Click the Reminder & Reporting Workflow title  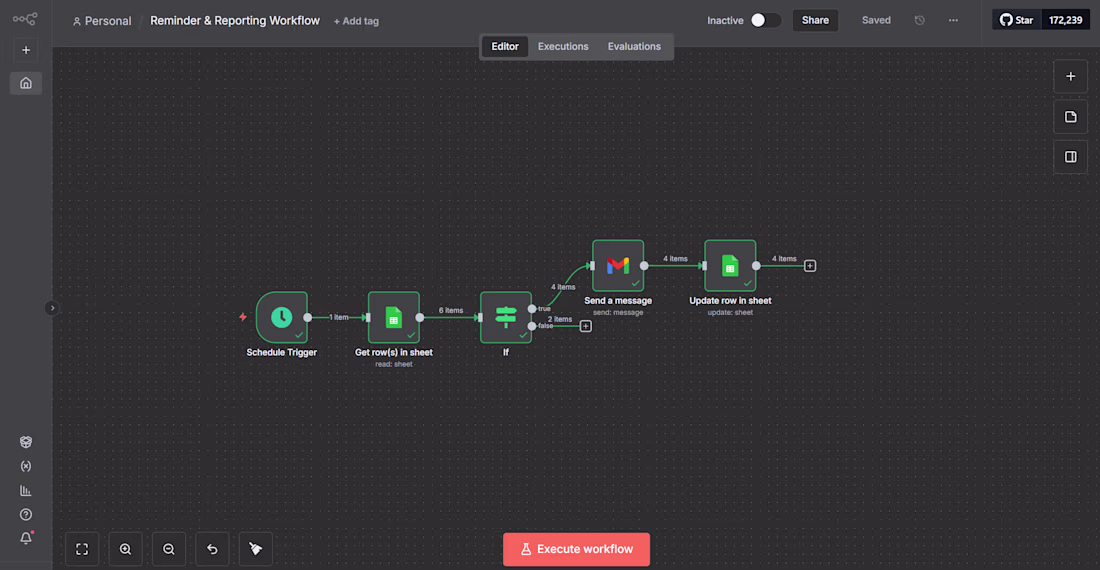[x=235, y=20]
